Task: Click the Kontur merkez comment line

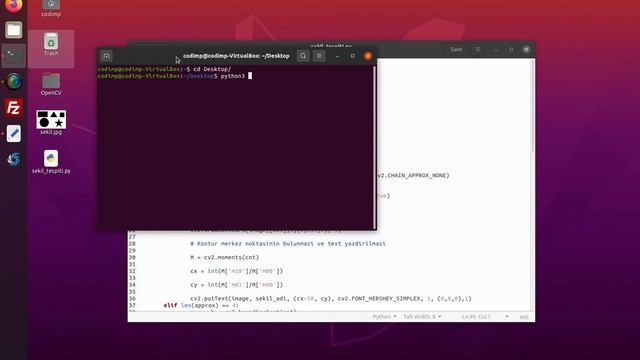Action: [288, 244]
